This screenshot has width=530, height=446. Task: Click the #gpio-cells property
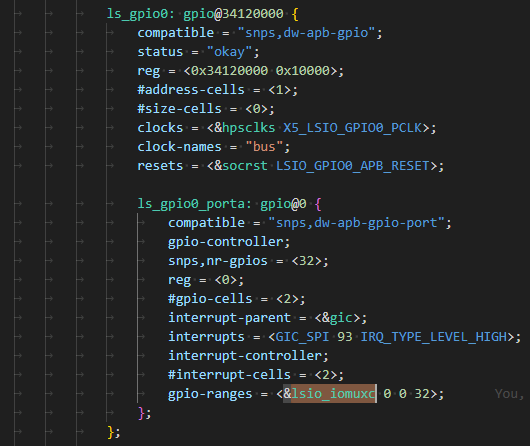210,299
